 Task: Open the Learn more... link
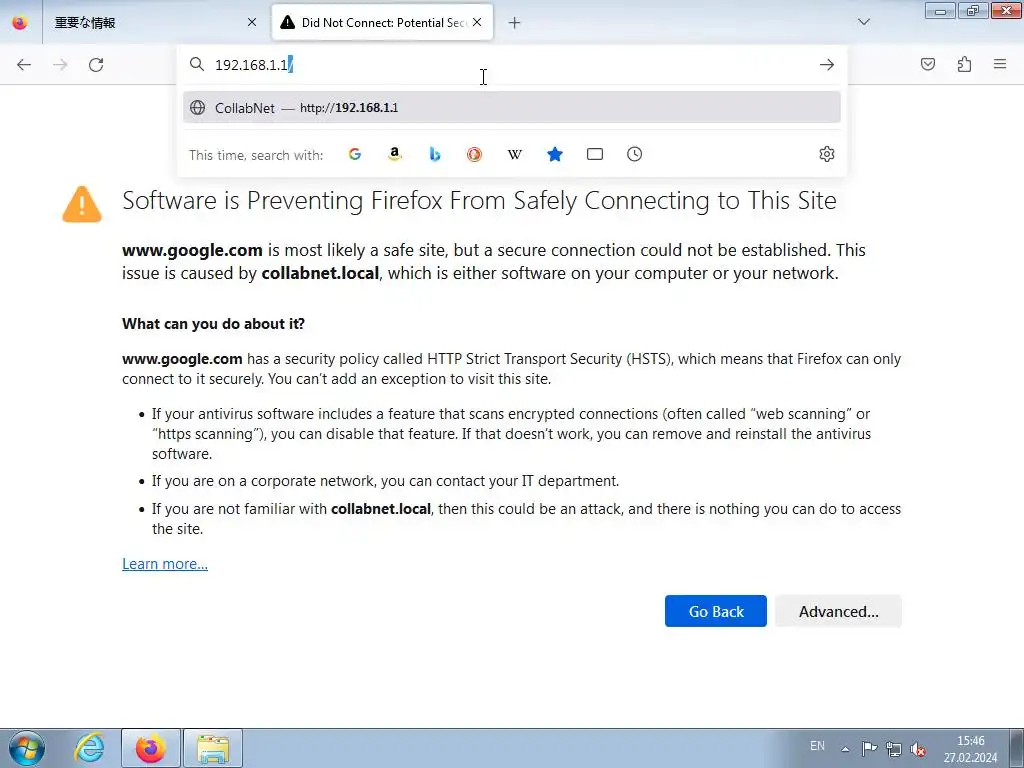pos(165,564)
